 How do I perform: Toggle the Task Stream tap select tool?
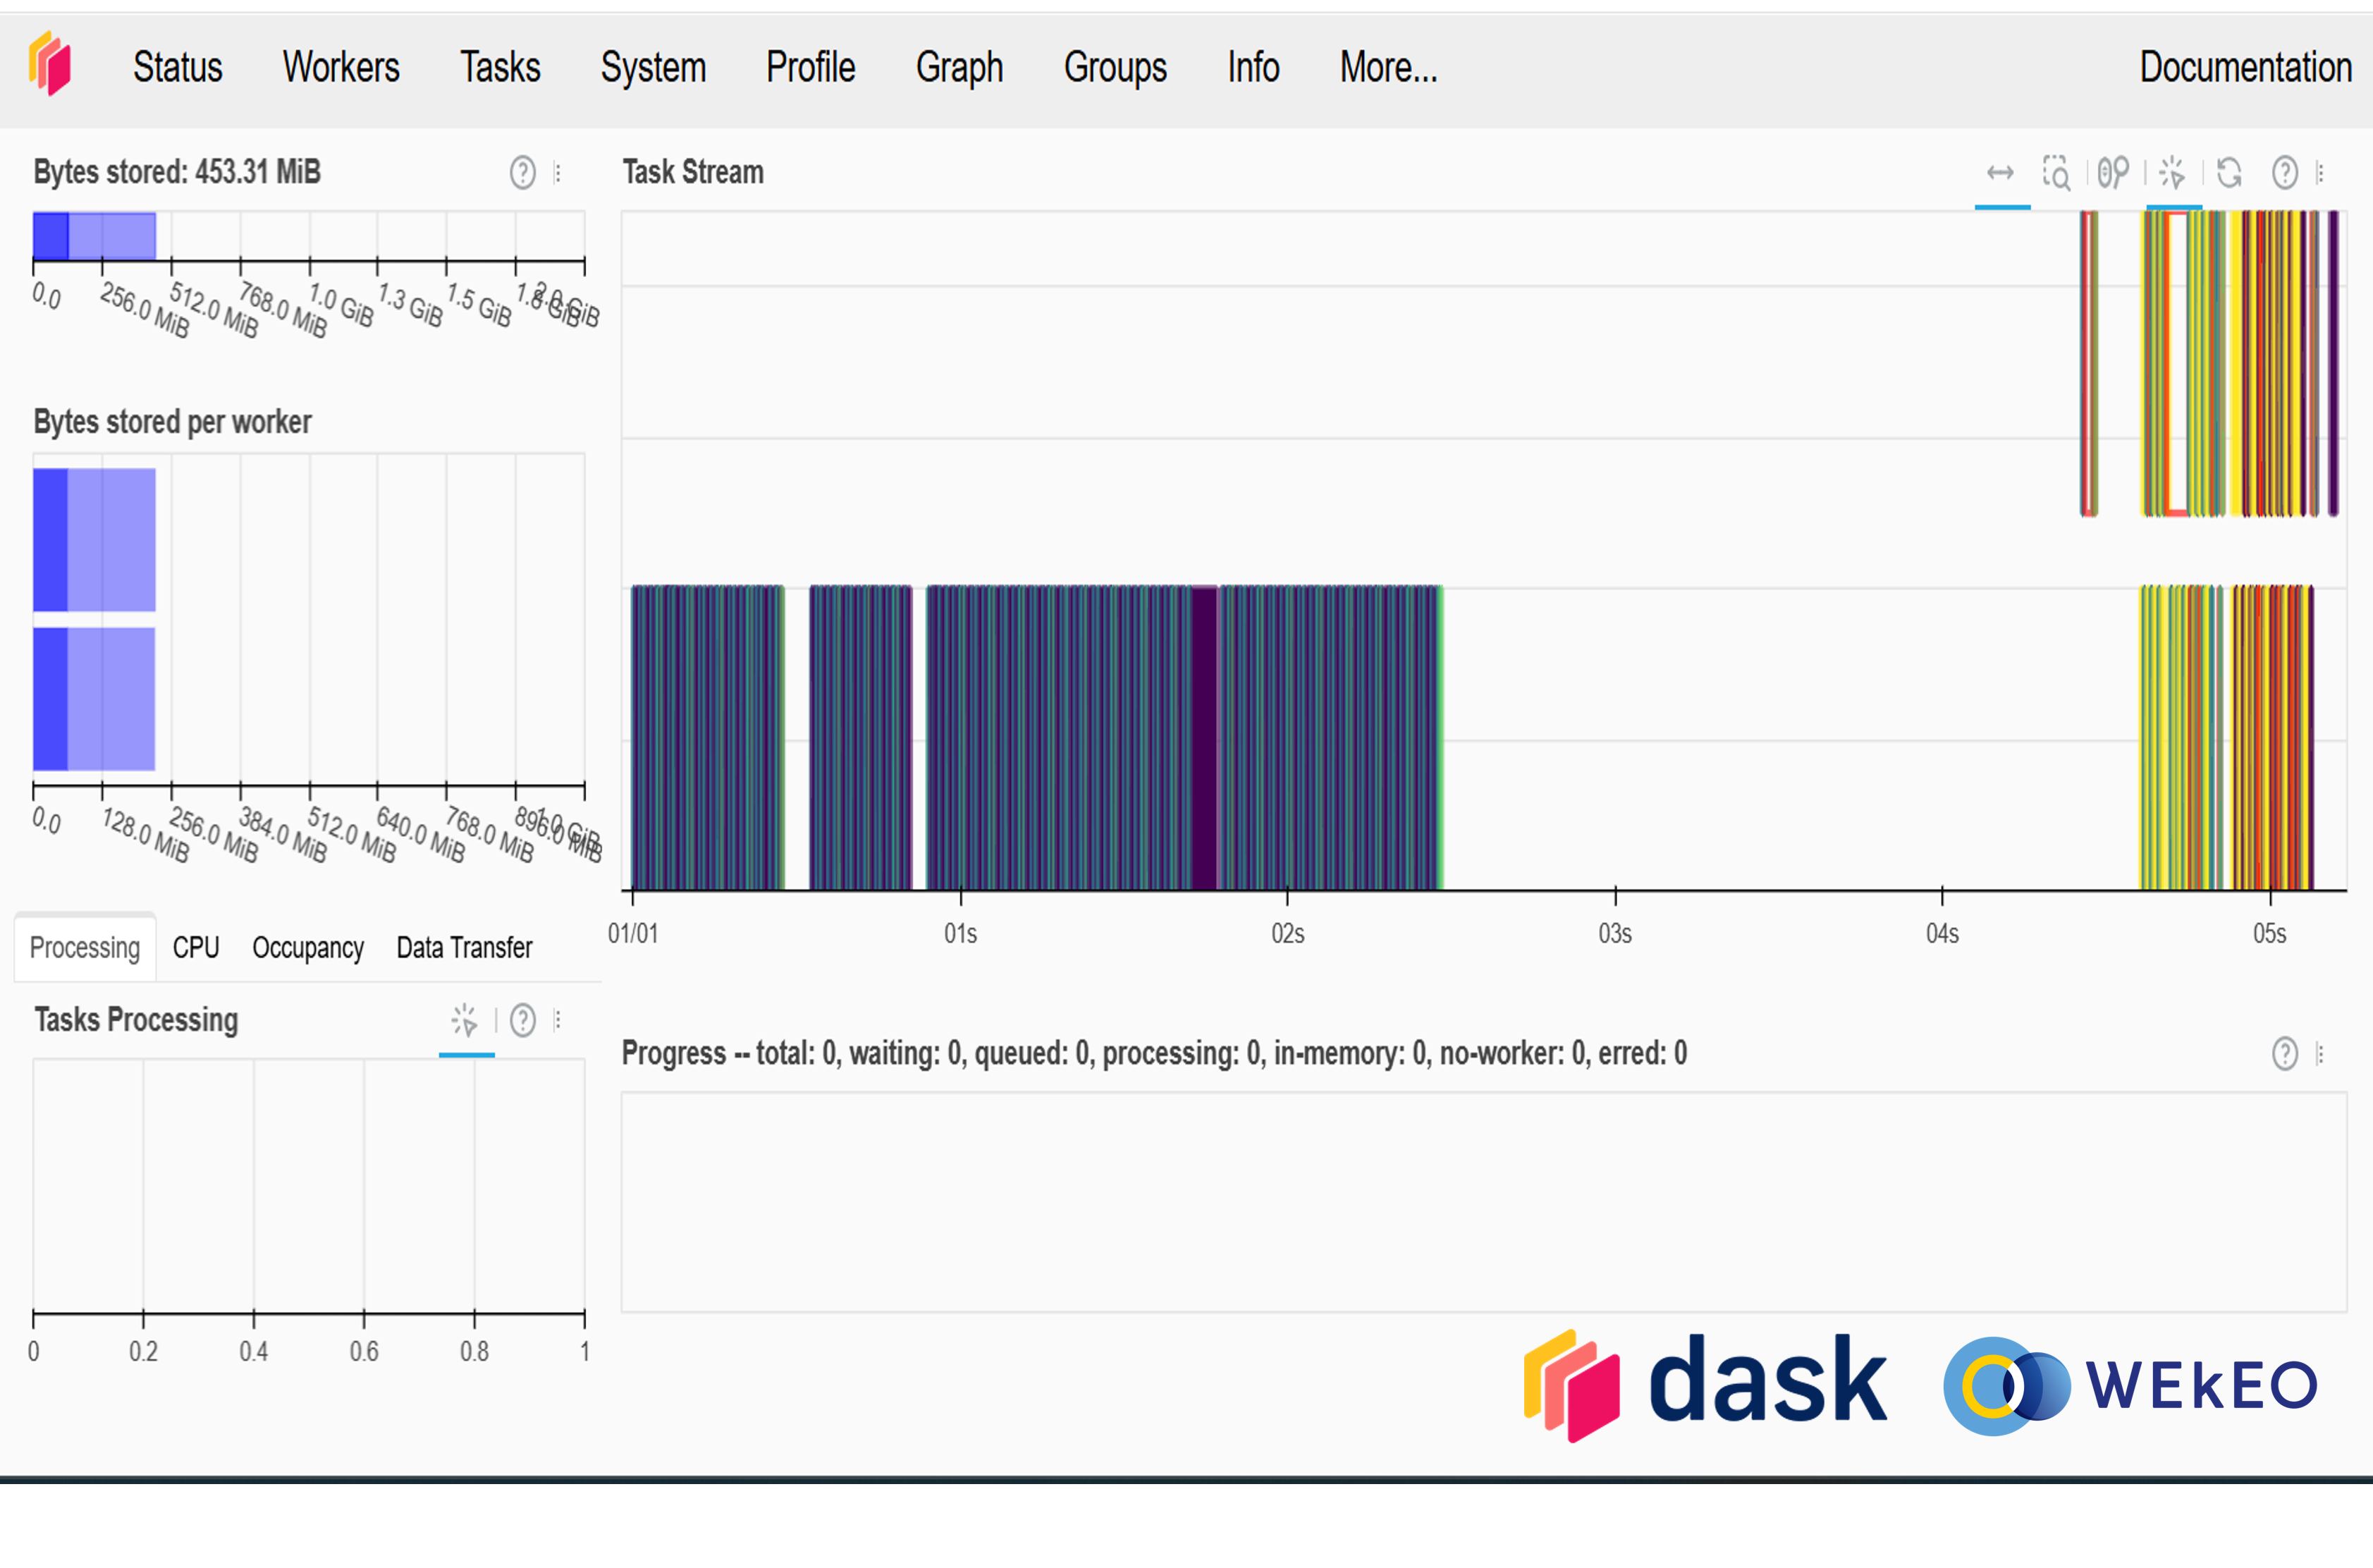2172,173
